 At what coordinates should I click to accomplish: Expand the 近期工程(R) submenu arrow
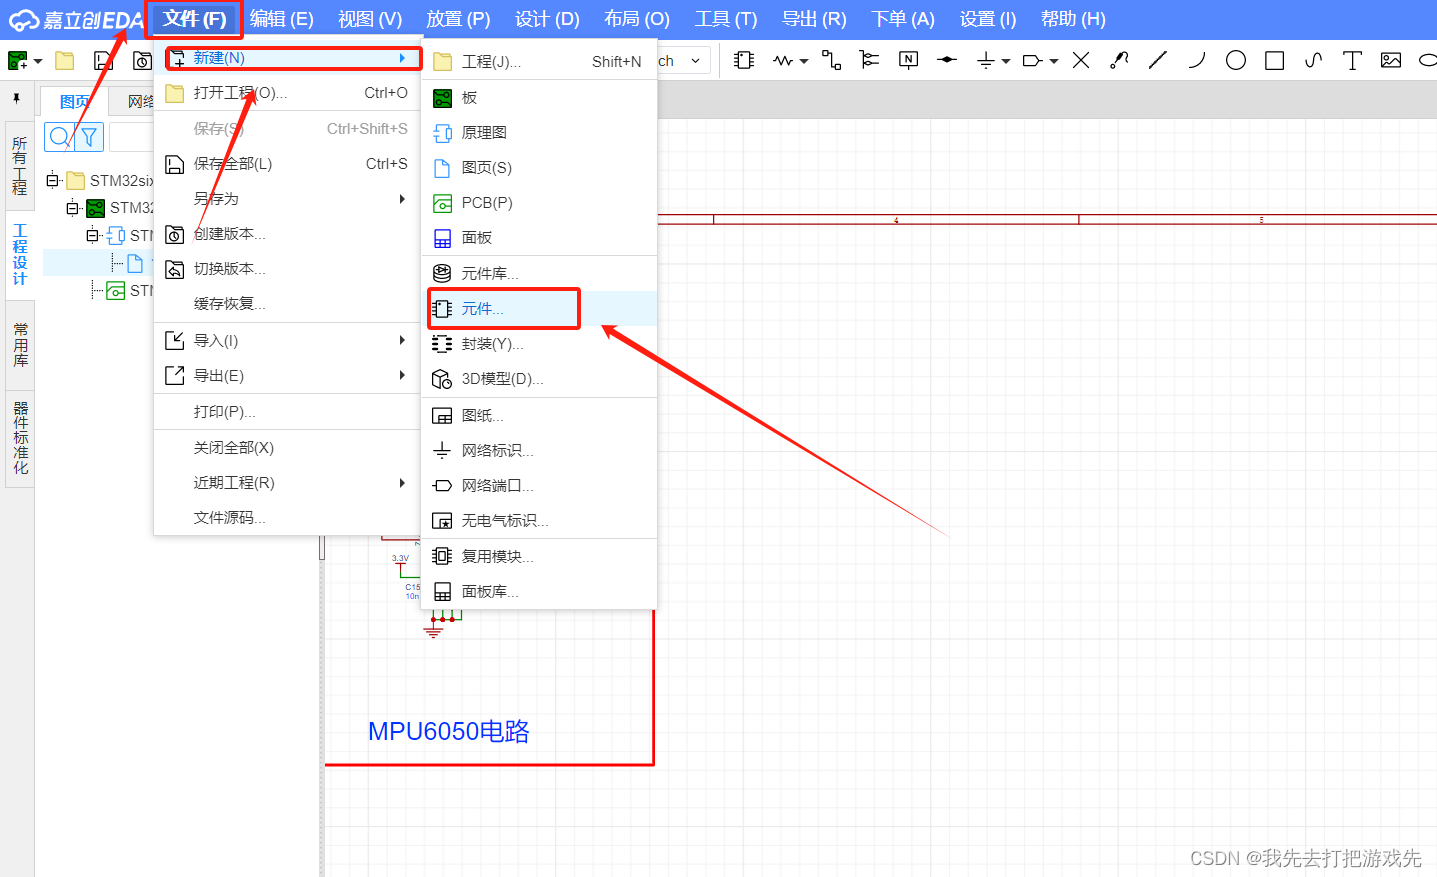click(x=402, y=483)
